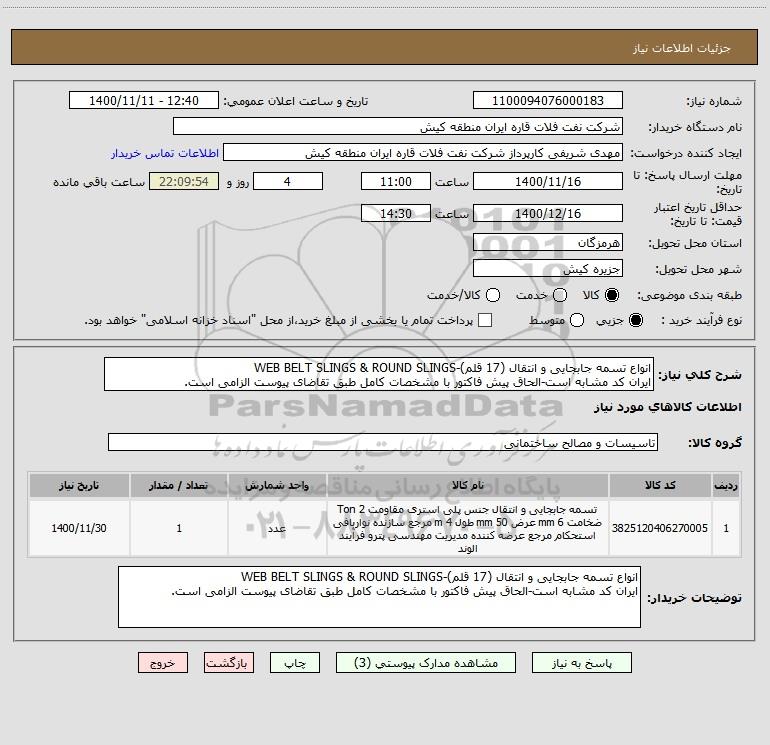This screenshot has height=745, width=770.
Task: Click the response deadline date 1400/11/16
Action: pos(548,181)
